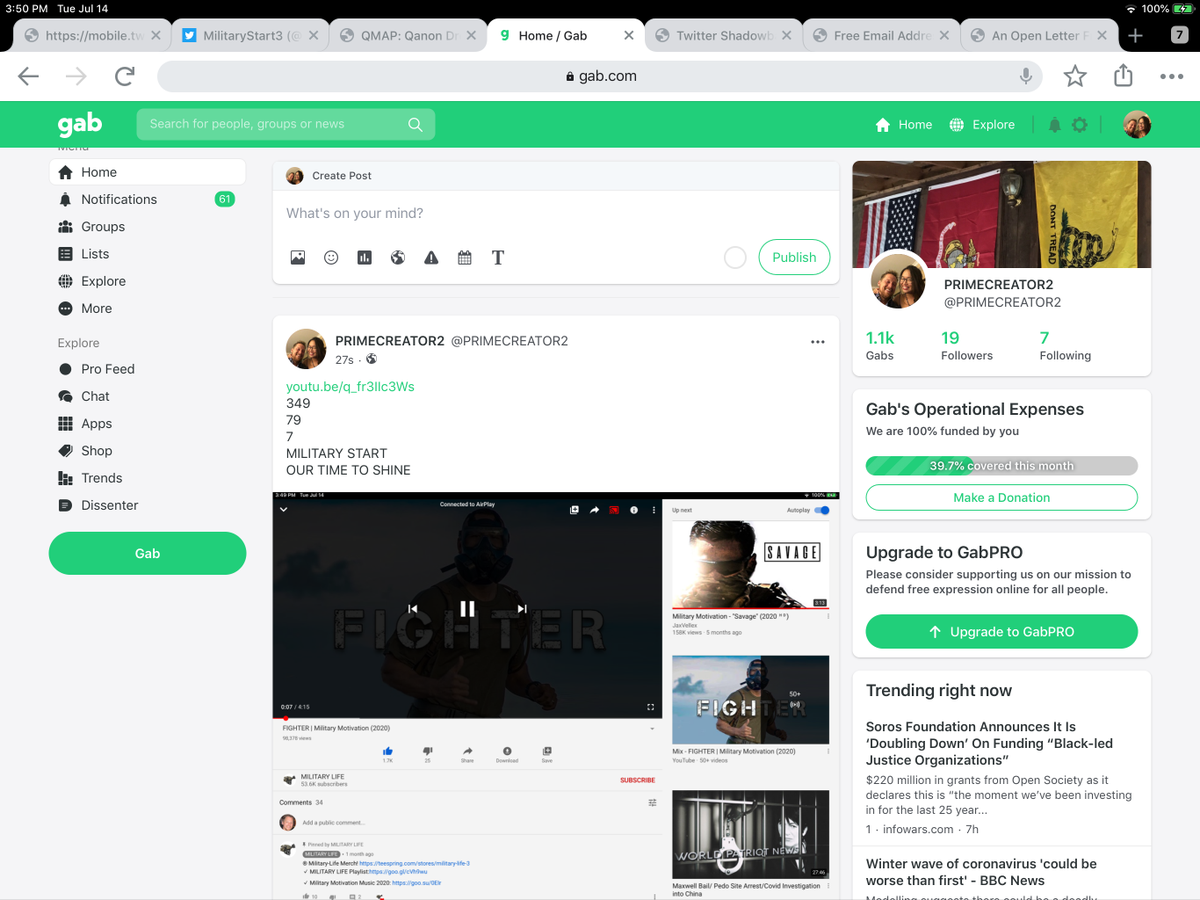Open Chat from sidebar
1200x900 pixels.
147,396
